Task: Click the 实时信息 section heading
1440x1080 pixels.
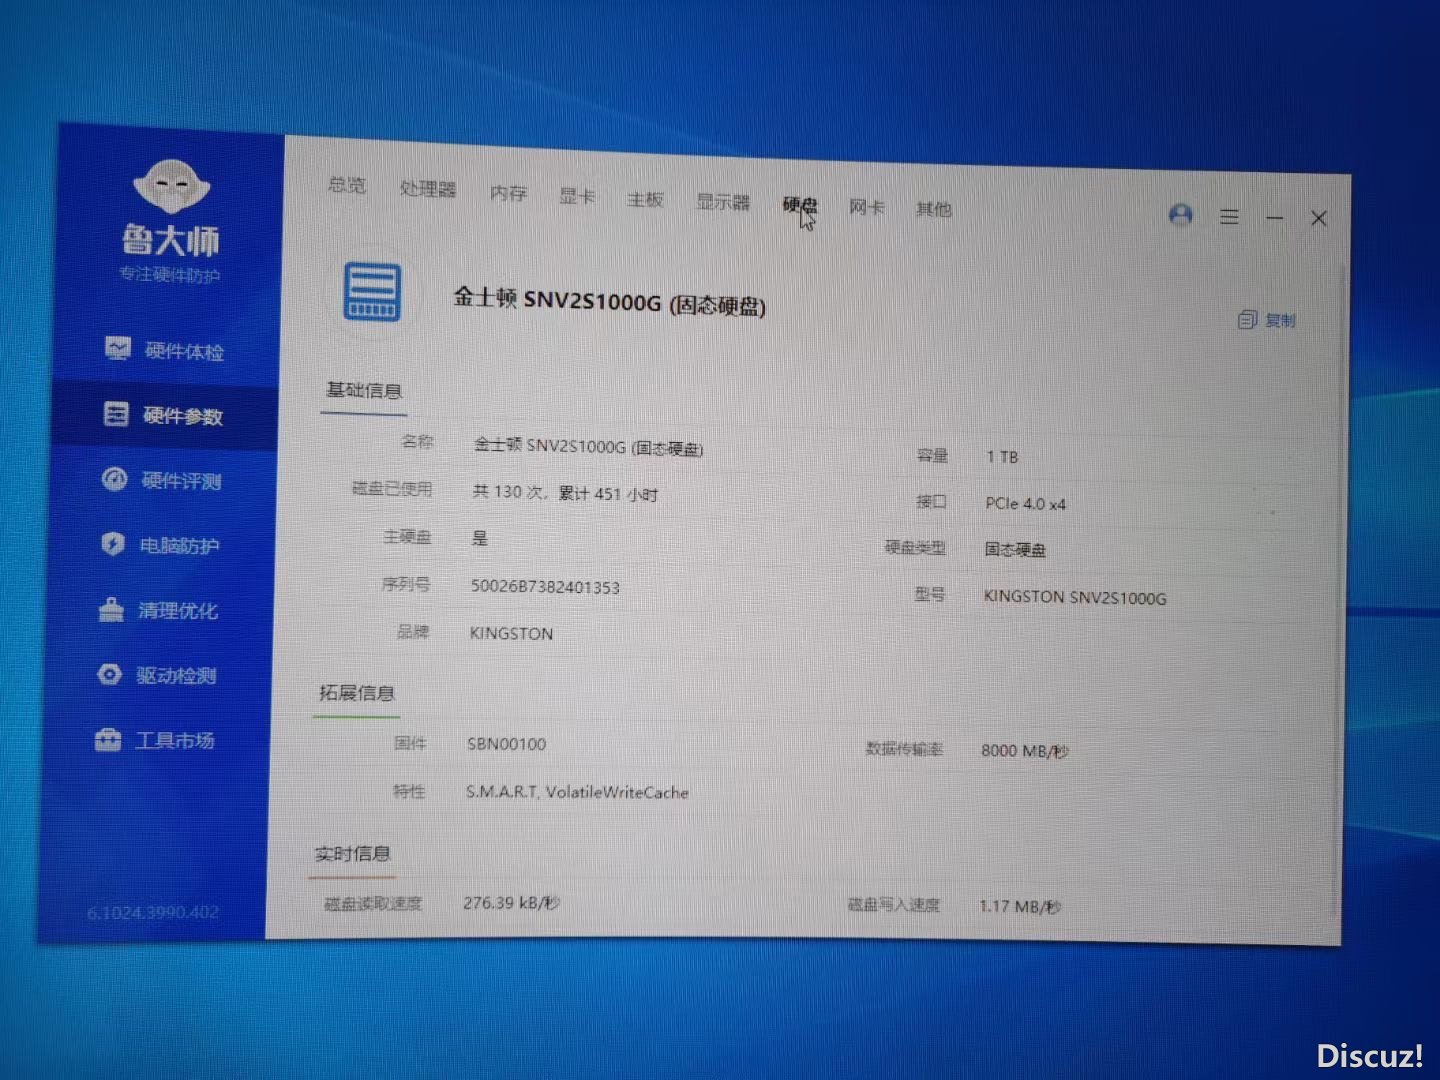Action: (x=352, y=853)
